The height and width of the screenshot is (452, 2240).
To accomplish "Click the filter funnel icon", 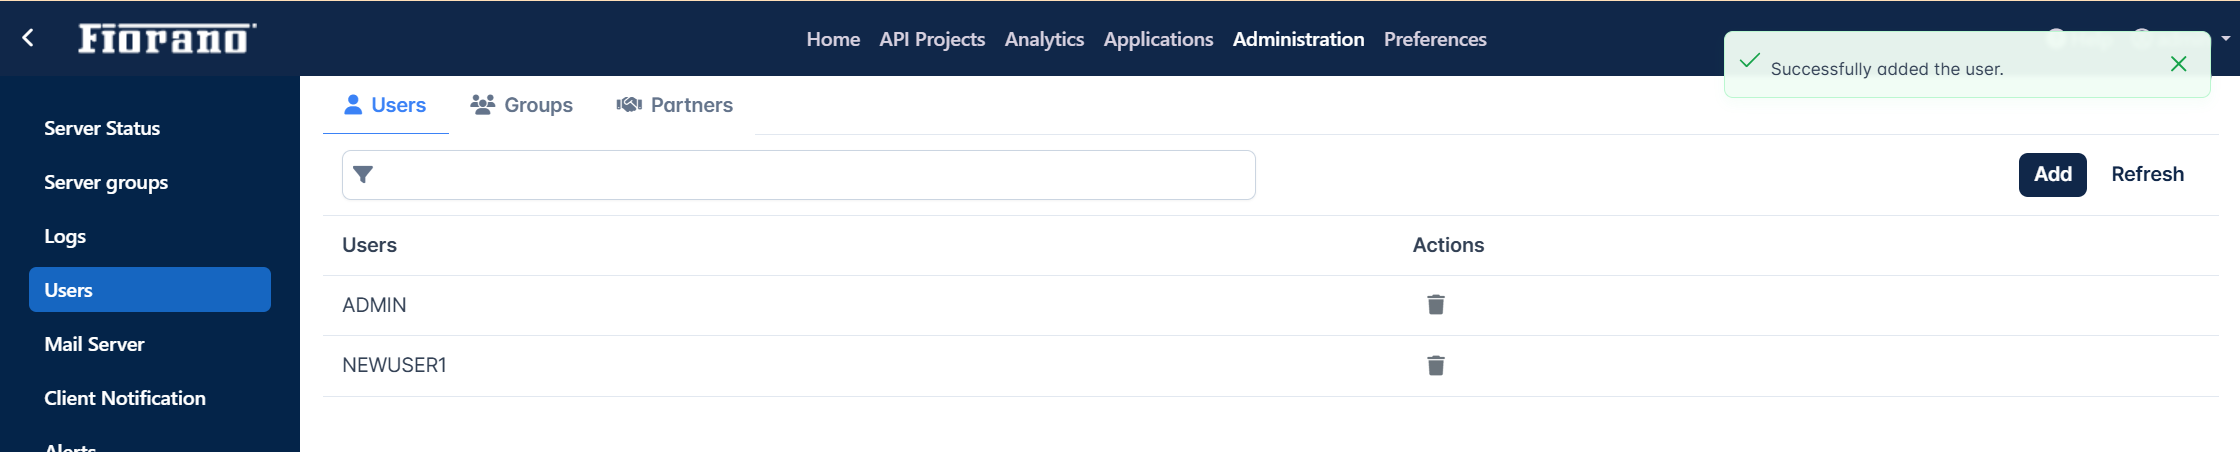I will point(363,175).
